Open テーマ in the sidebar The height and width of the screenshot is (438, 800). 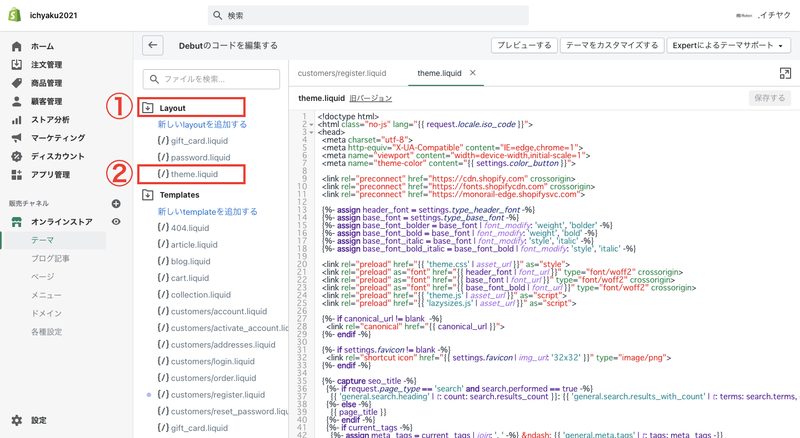(43, 240)
